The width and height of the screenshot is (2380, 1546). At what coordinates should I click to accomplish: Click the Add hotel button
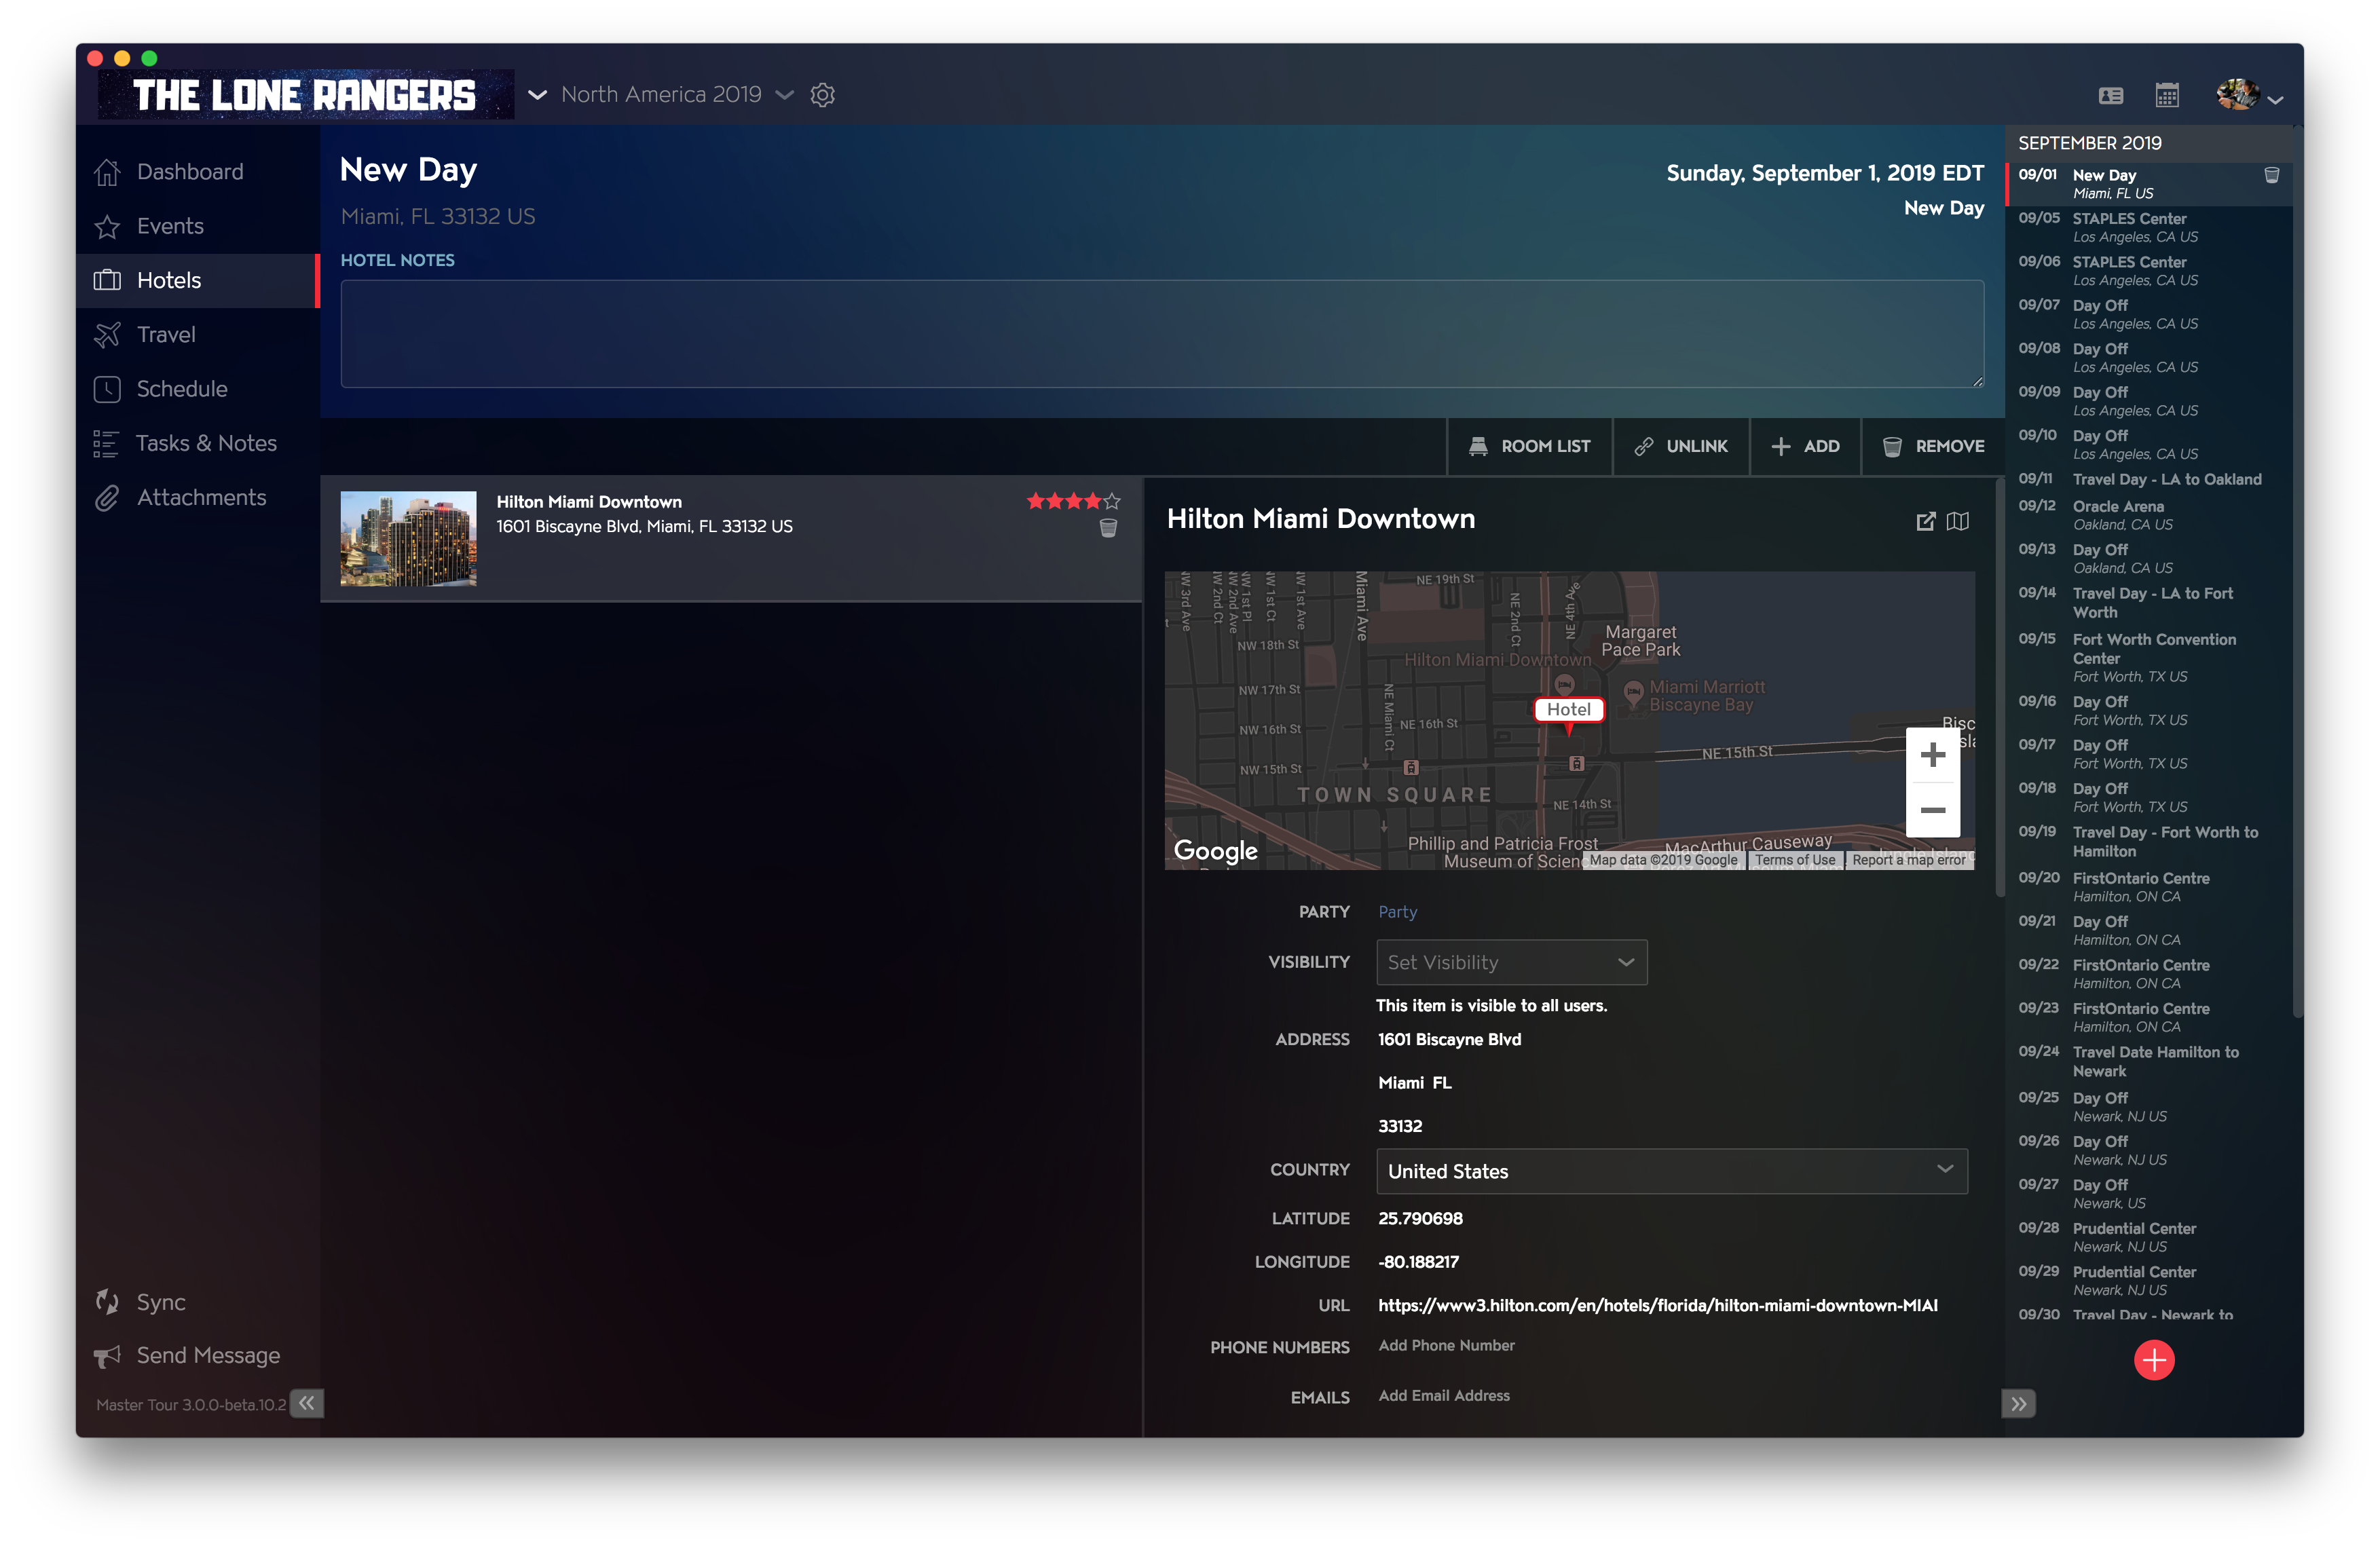1805,446
